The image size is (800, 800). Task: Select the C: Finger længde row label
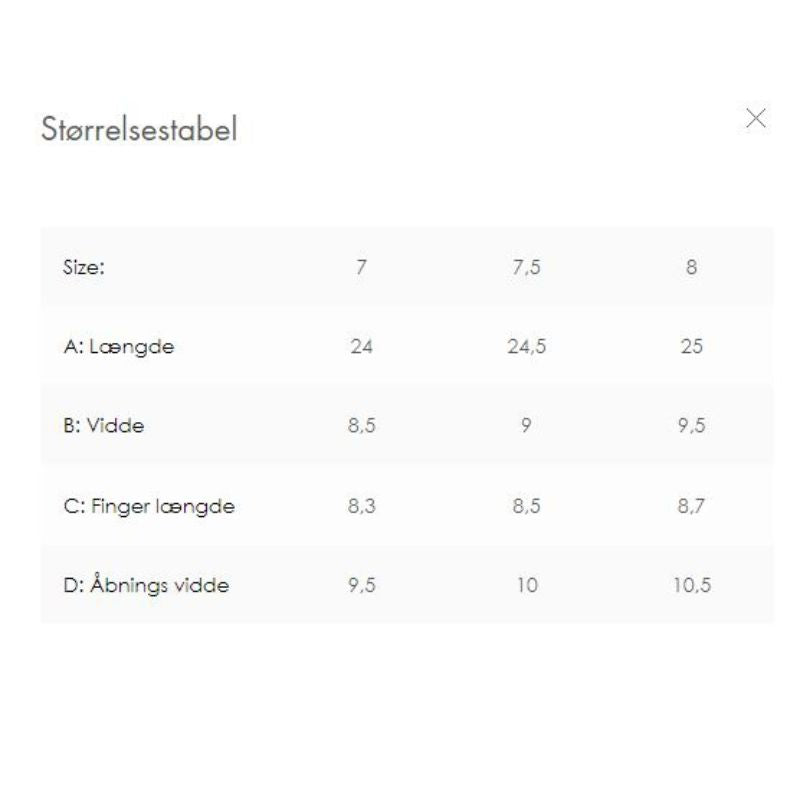click(x=149, y=507)
